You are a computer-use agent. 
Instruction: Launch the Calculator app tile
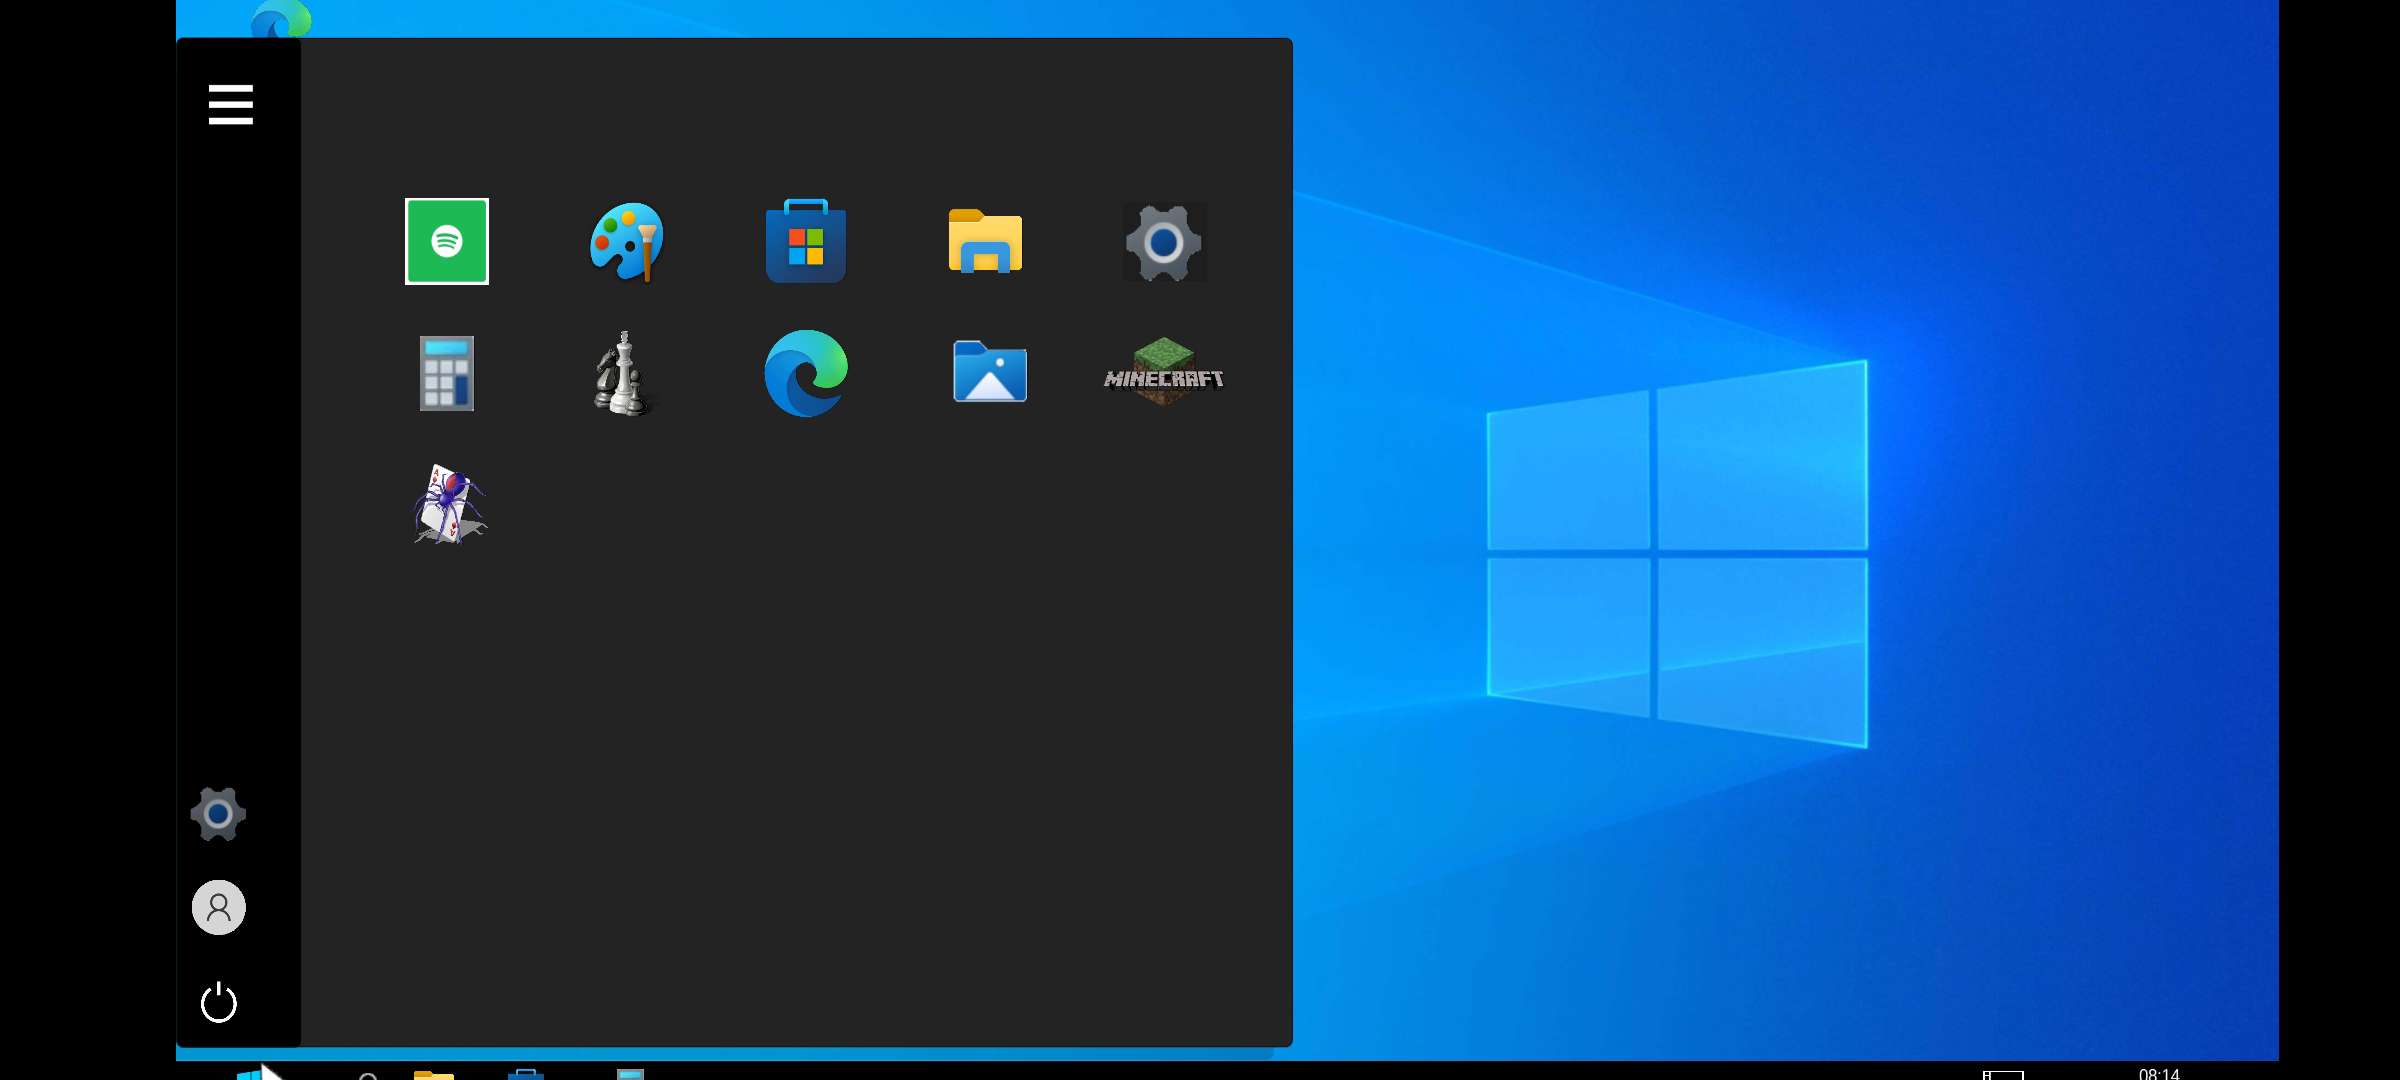(446, 373)
